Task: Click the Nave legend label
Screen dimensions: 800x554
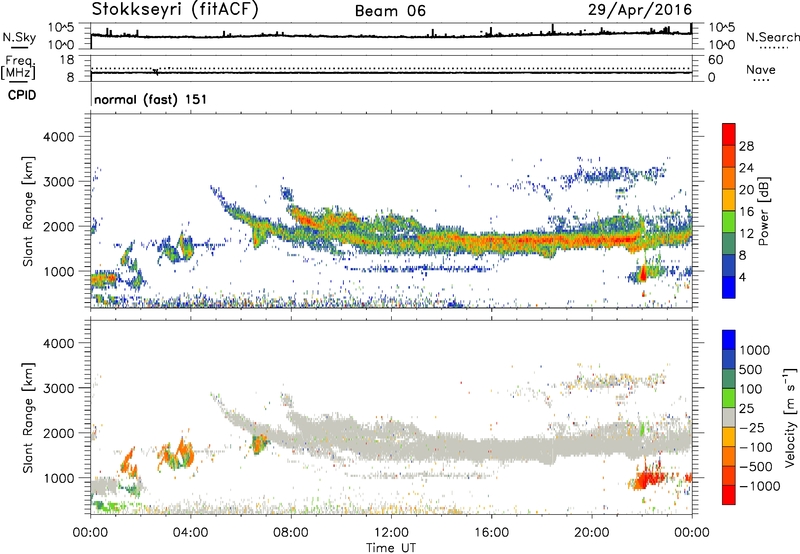Action: [x=761, y=69]
